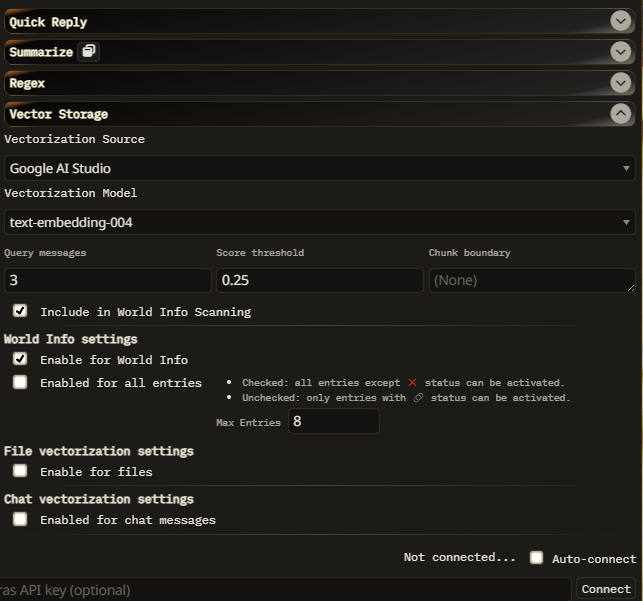This screenshot has width=643, height=601.
Task: Click the Quick Reply header title
Action: click(x=48, y=22)
